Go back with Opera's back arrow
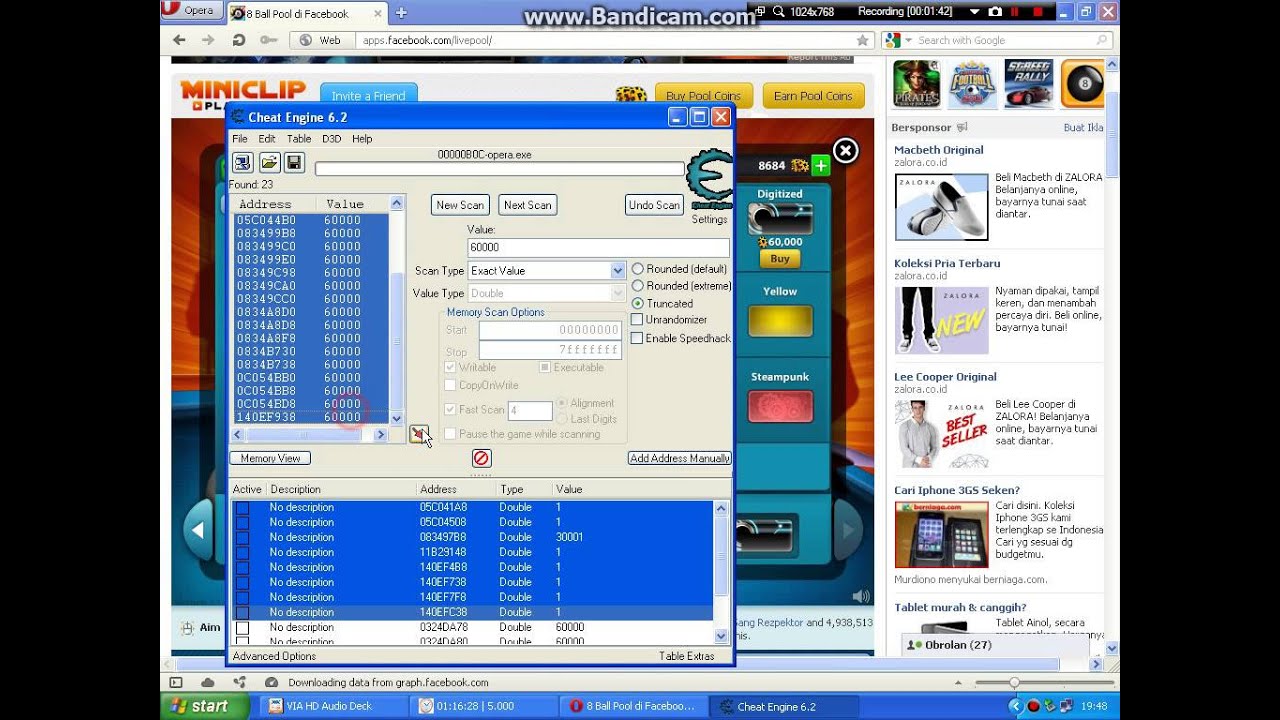1280x720 pixels. point(179,40)
